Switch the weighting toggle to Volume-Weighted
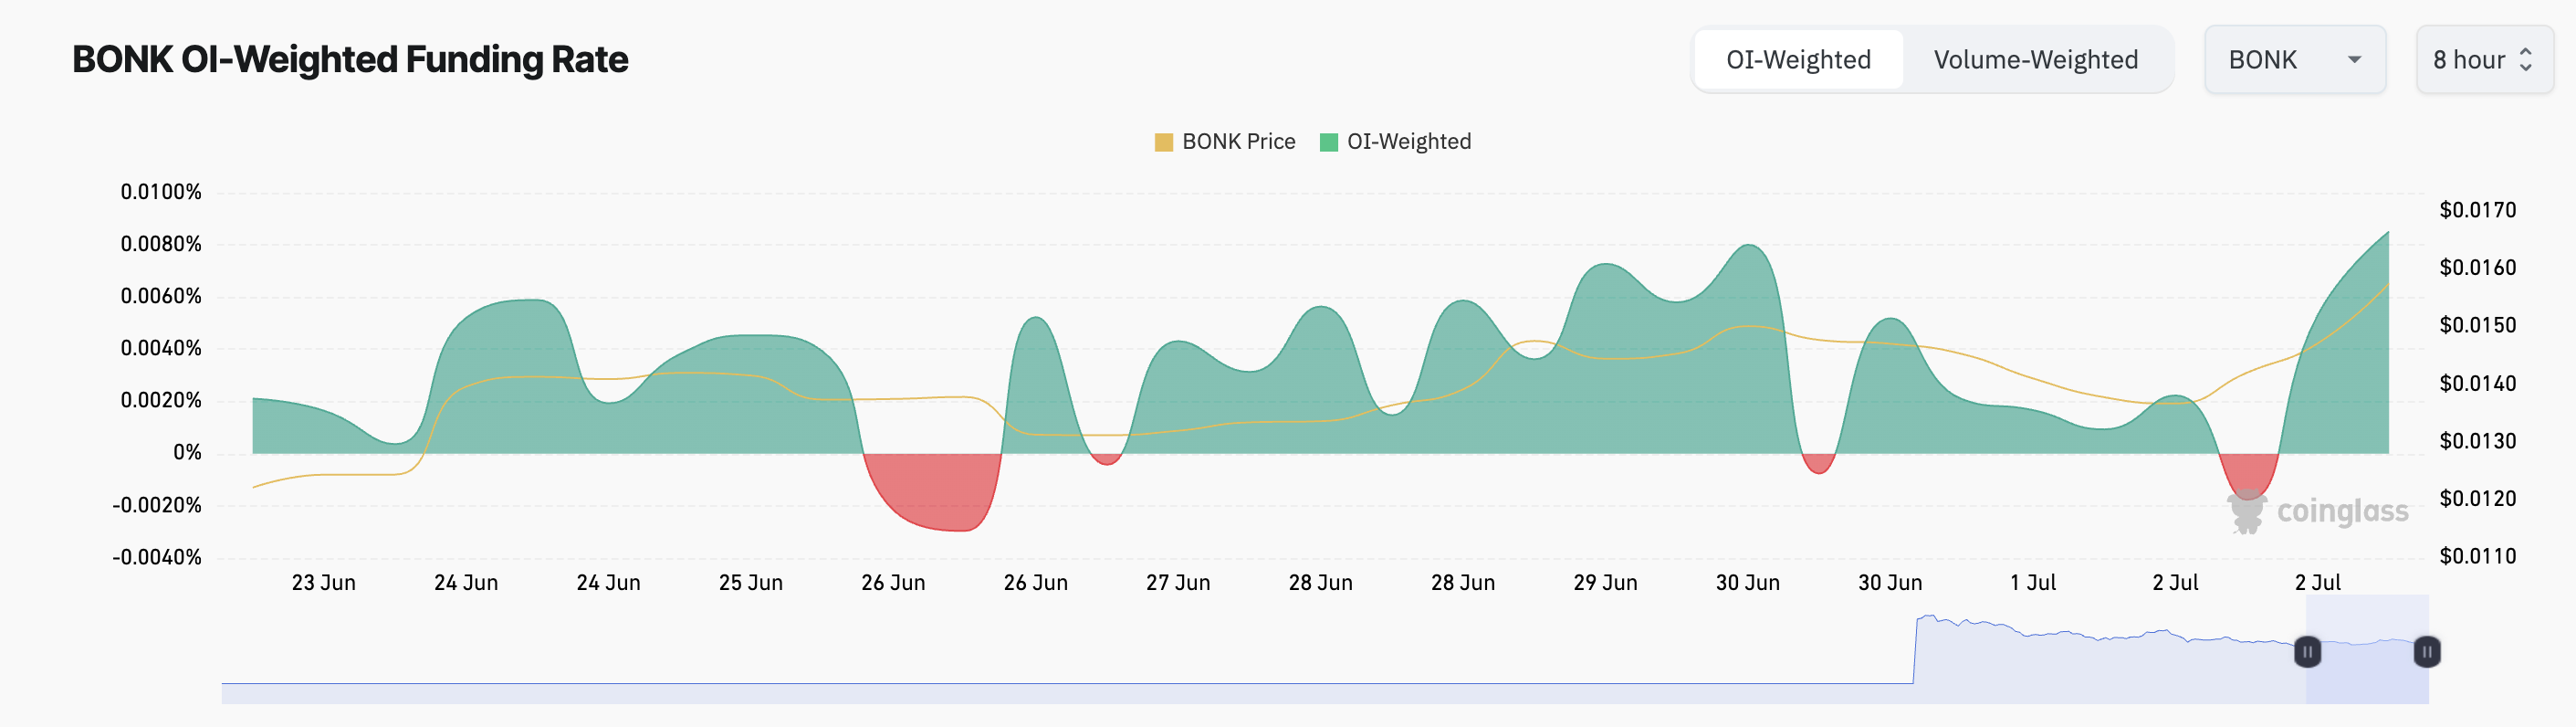Viewport: 2576px width, 727px height. pos(2037,60)
